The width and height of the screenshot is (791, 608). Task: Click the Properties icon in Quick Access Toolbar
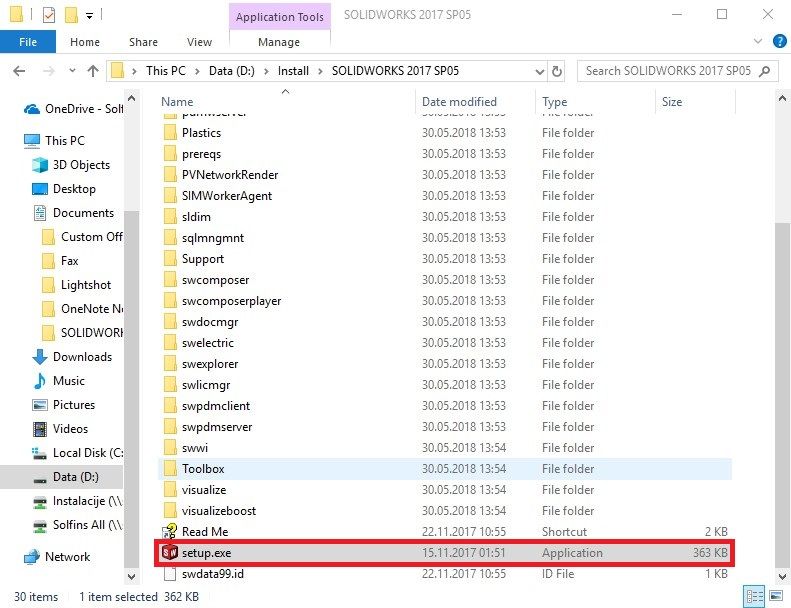coord(48,15)
